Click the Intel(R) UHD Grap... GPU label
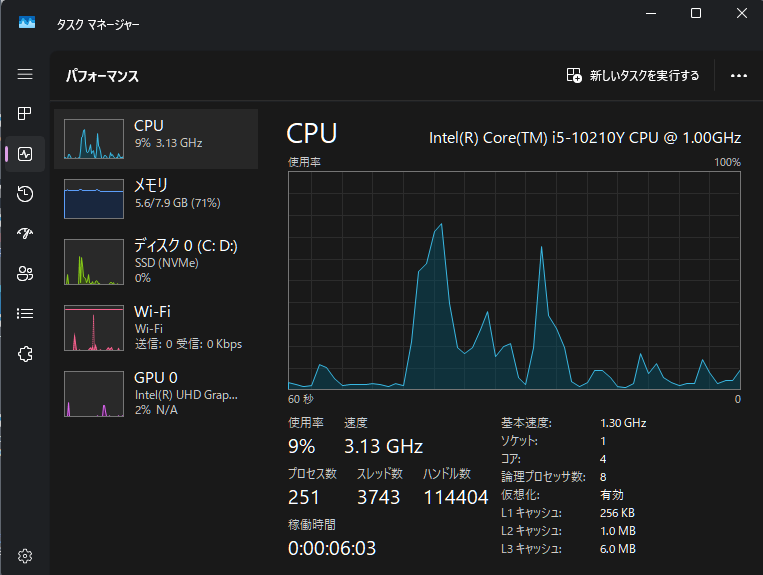This screenshot has width=763, height=575. tap(186, 395)
